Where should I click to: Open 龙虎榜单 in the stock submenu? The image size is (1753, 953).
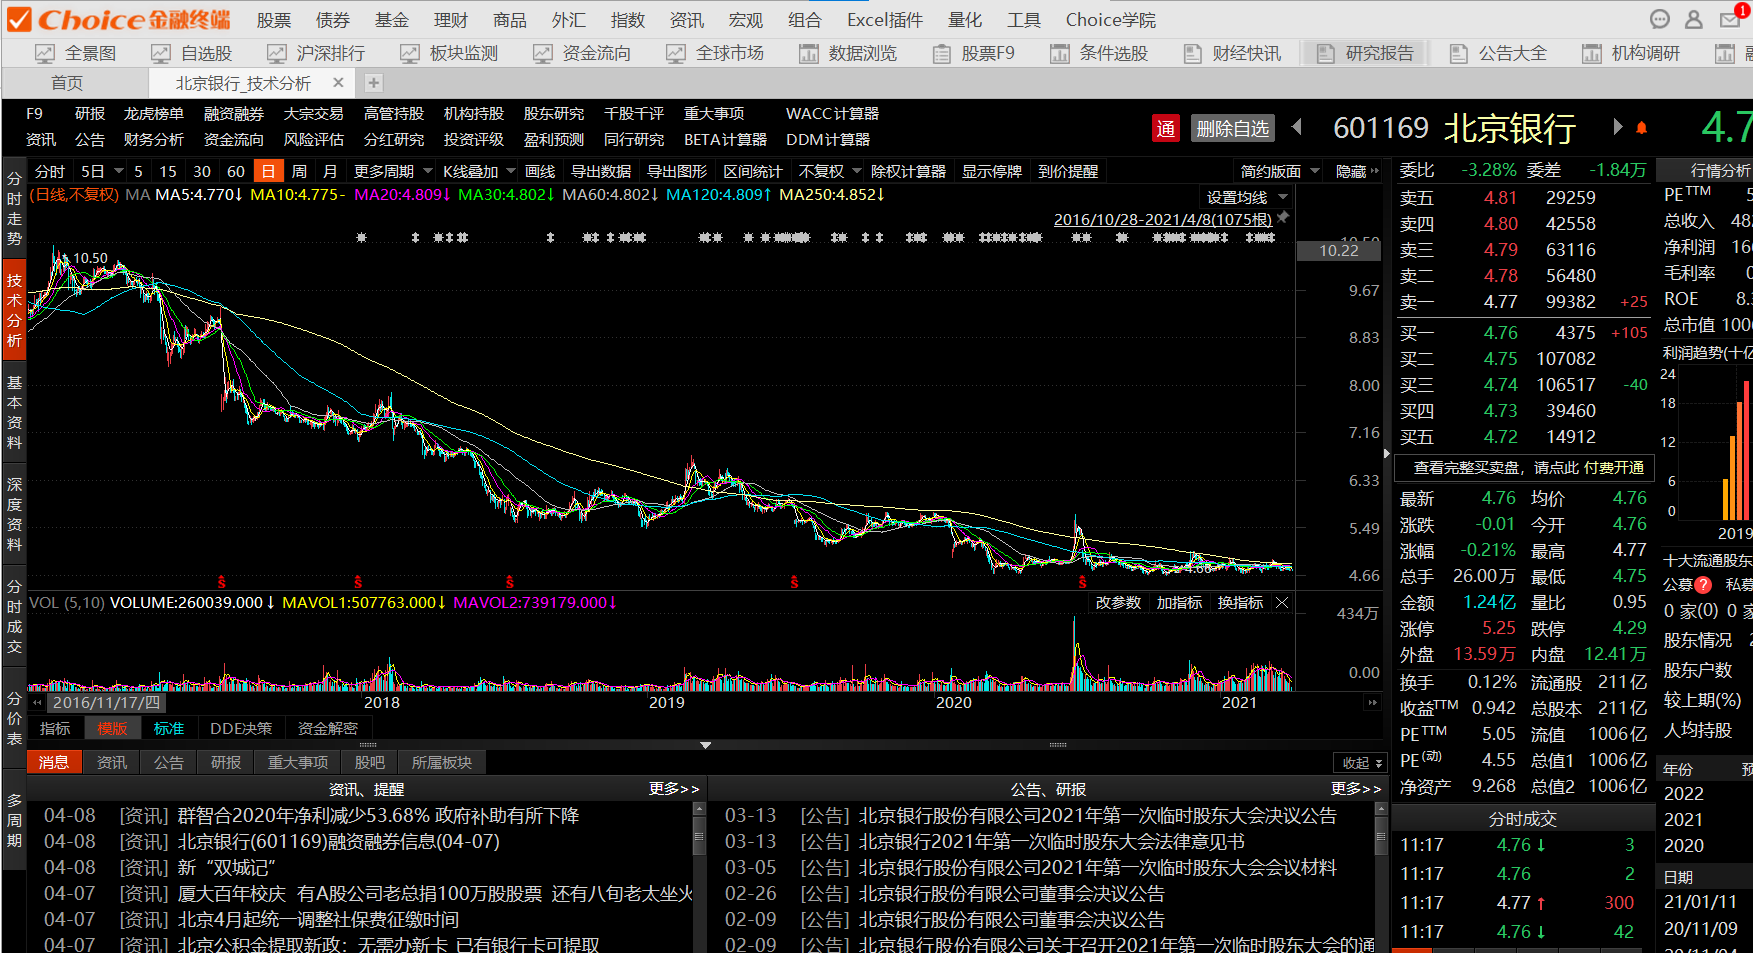pyautogui.click(x=153, y=114)
